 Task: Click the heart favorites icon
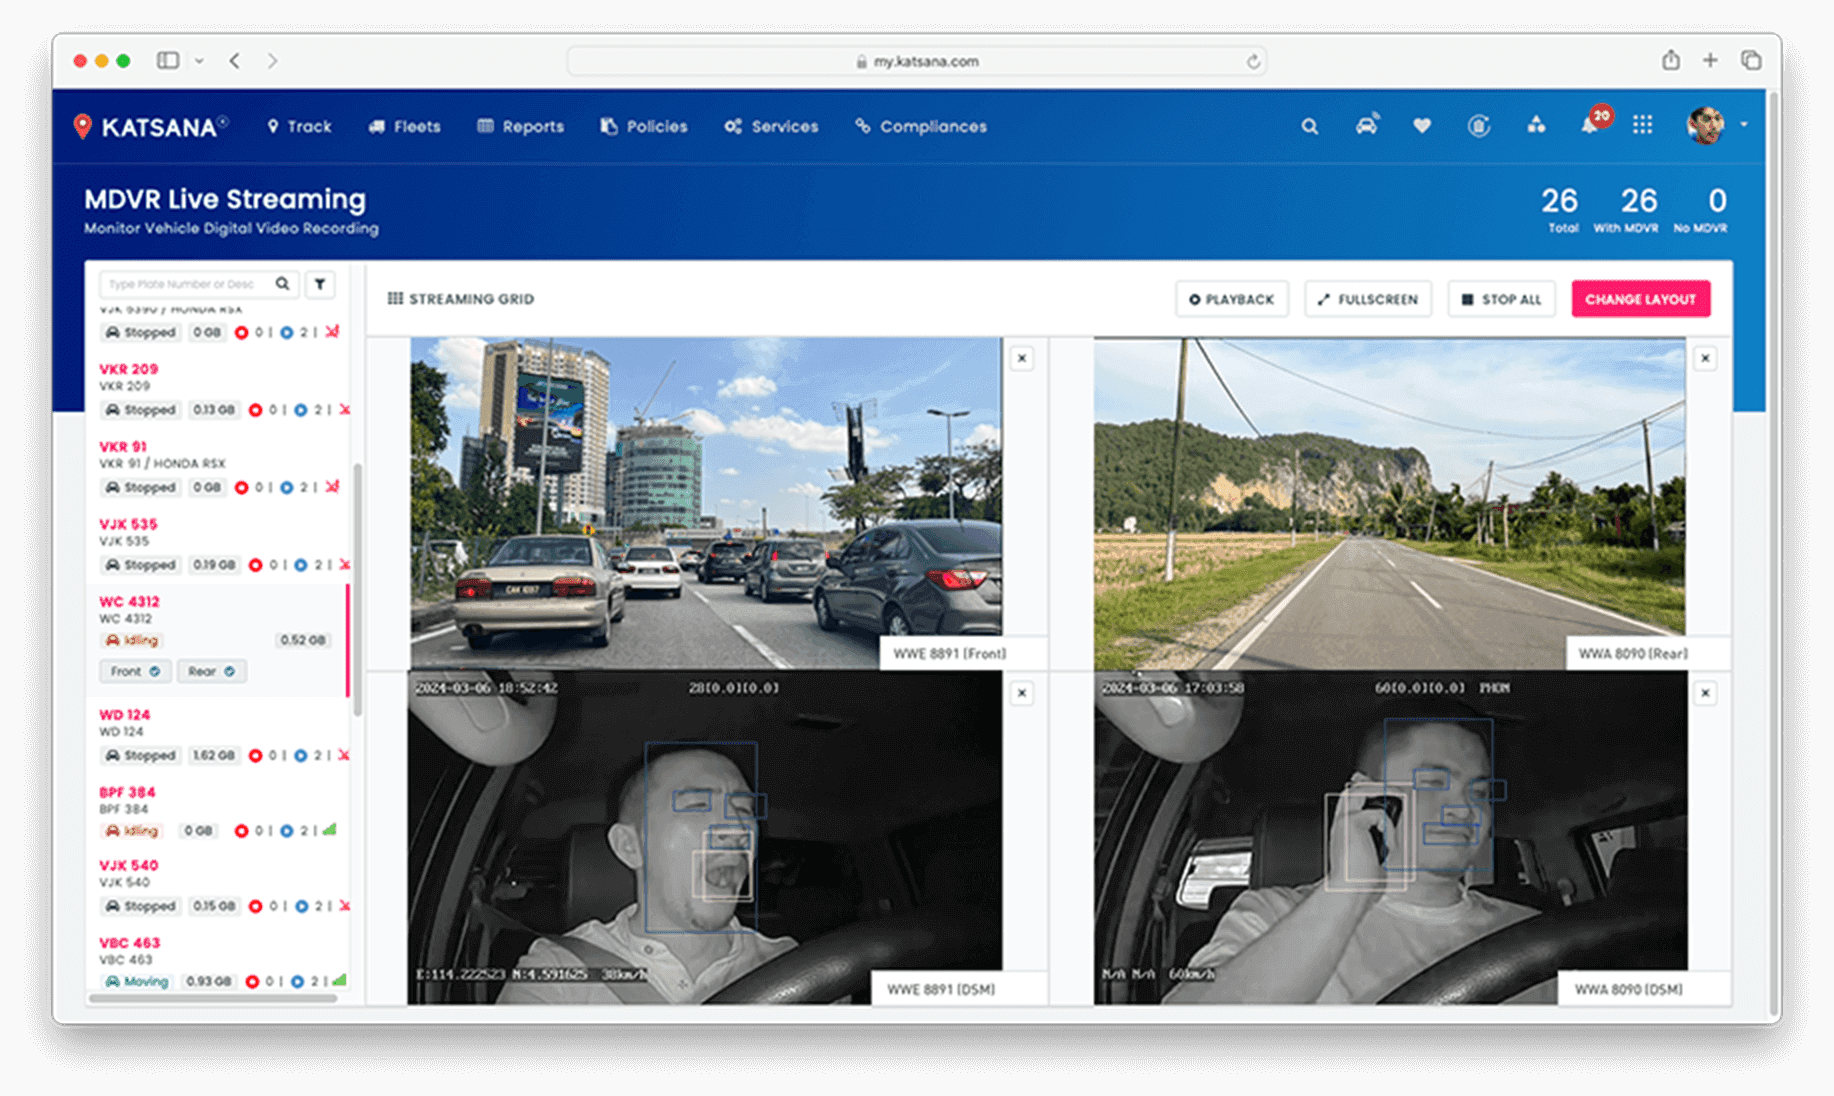point(1422,126)
